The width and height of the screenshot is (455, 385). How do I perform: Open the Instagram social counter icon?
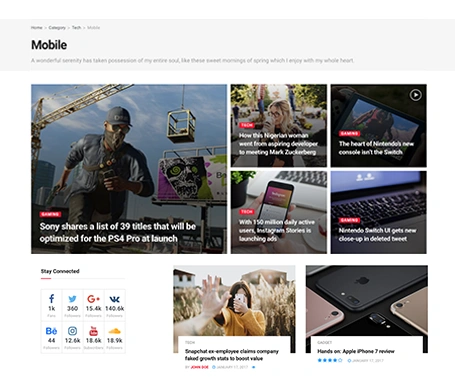[x=72, y=331]
